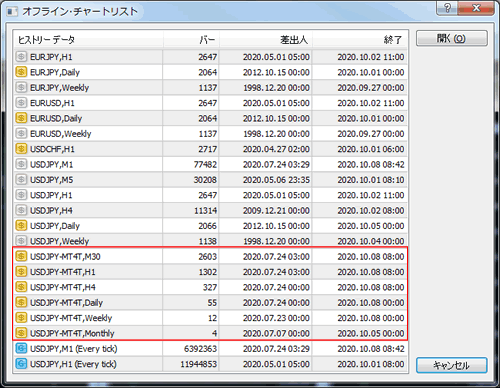The height and width of the screenshot is (388, 500).
Task: Click the grey icon beside USDJPY,M5
Action: [21, 179]
